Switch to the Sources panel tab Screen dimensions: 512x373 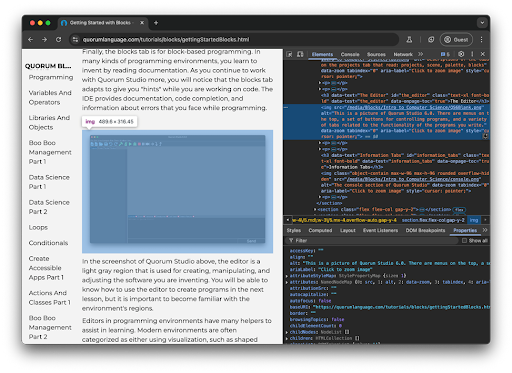[x=376, y=54]
